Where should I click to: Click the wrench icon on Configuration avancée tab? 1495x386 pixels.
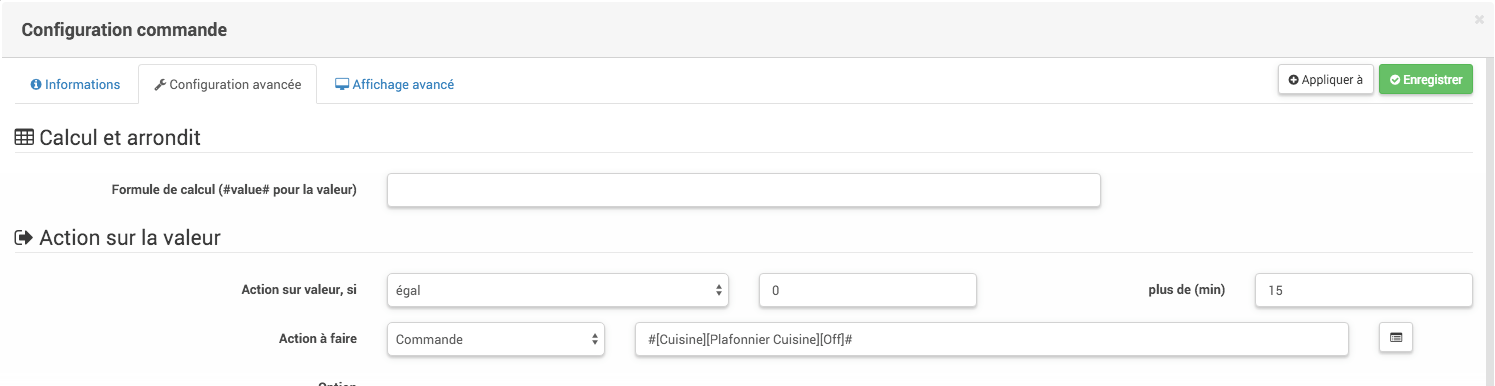(160, 85)
